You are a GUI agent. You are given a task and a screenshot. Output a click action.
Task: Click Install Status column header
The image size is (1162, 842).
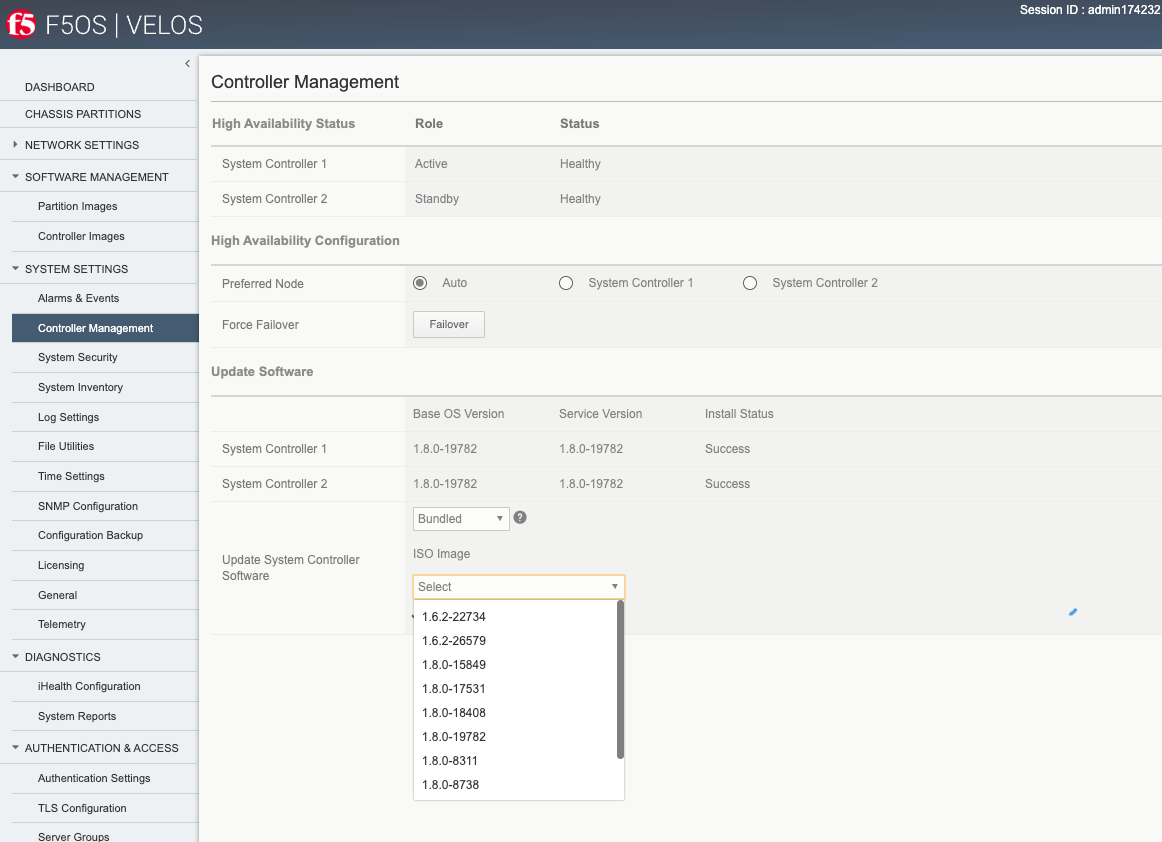[739, 414]
